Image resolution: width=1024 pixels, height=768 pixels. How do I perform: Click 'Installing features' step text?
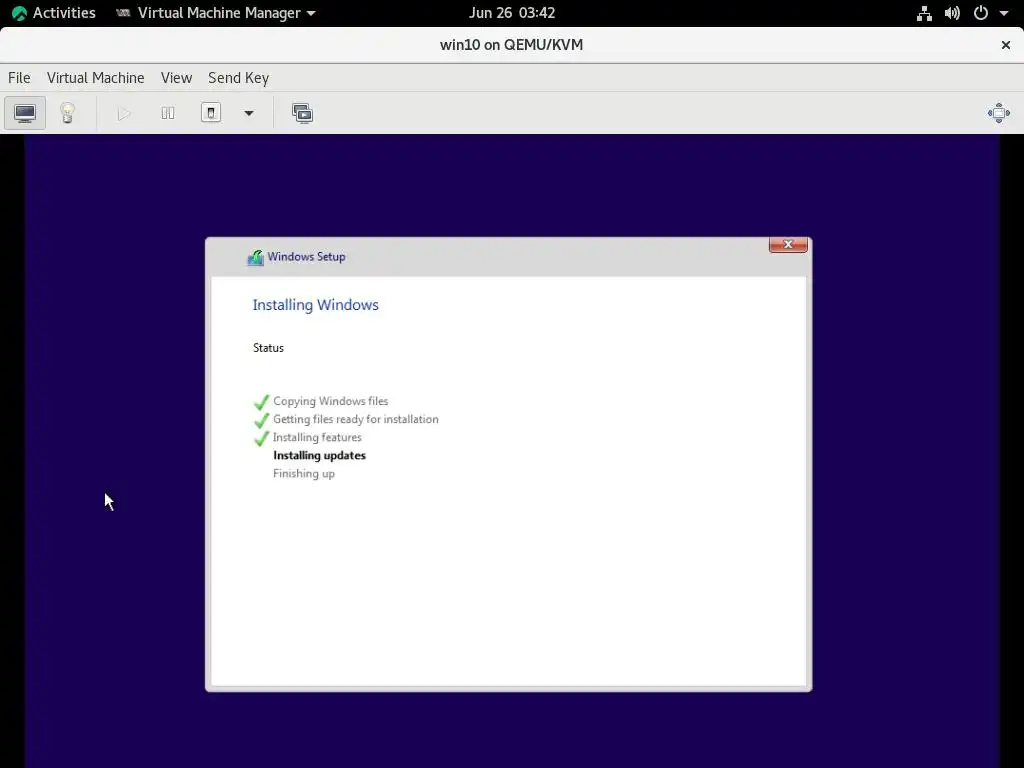click(317, 438)
